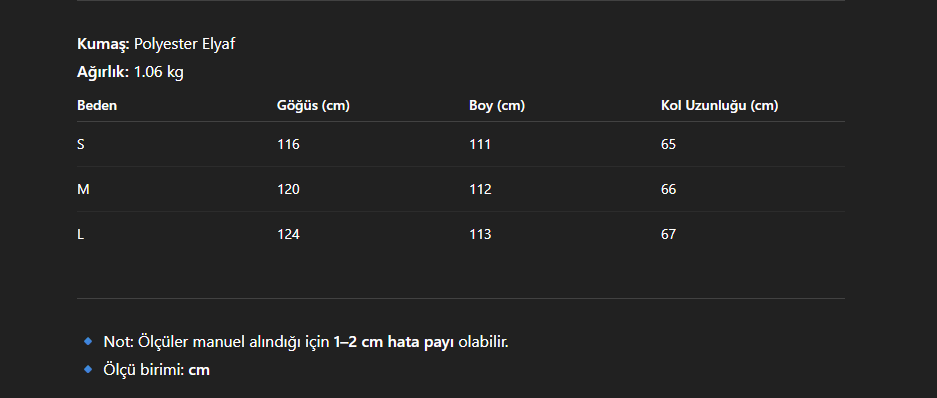This screenshot has height=398, width=937.
Task: Click the blue diamond bullet beside Not
Action: (x=88, y=341)
